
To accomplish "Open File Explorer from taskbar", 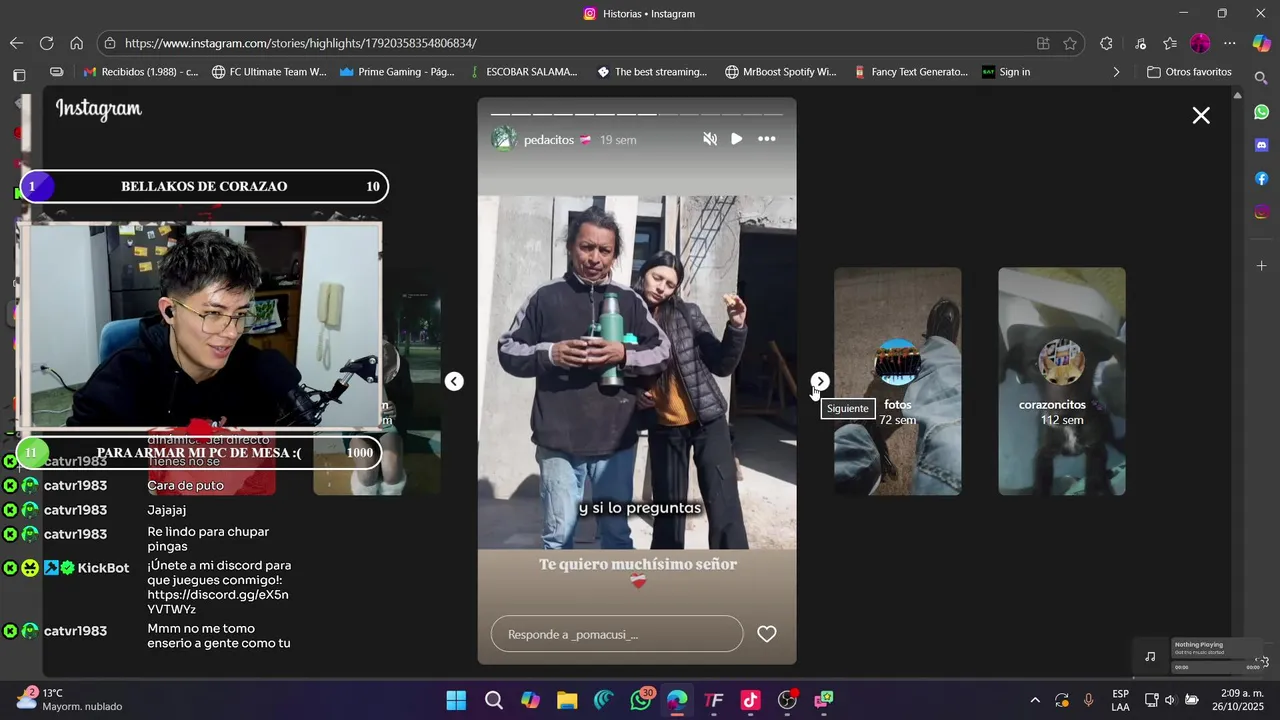I will click(567, 700).
